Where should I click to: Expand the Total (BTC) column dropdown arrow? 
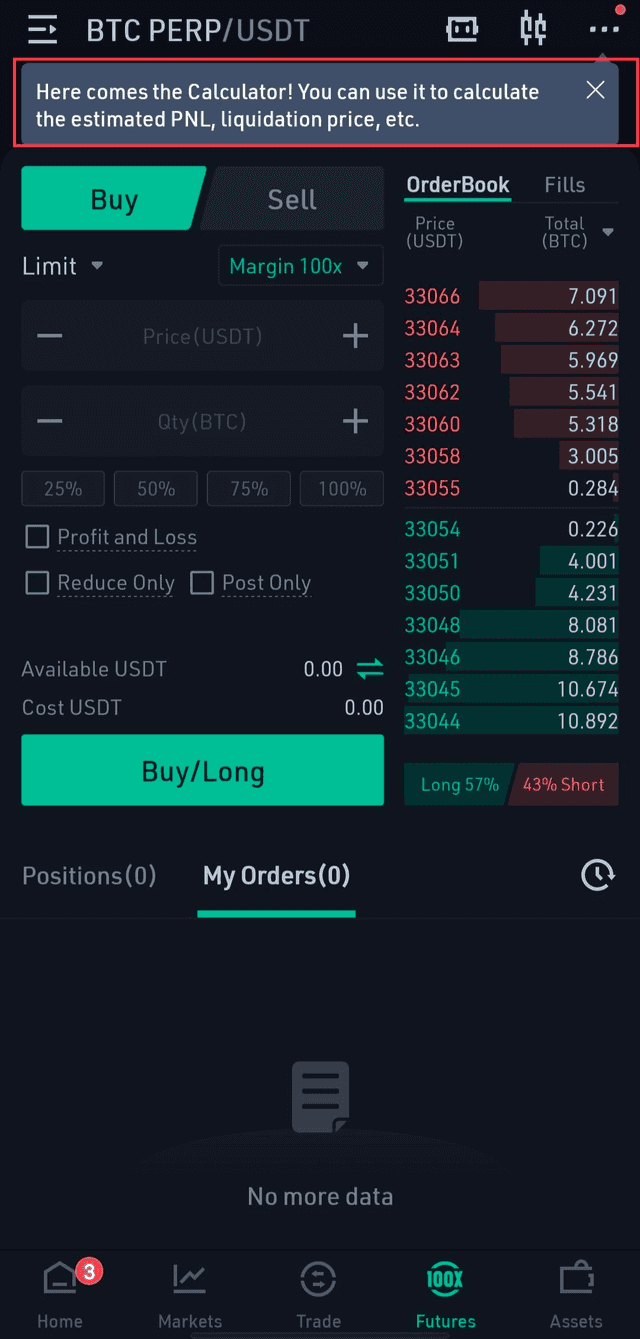[608, 233]
